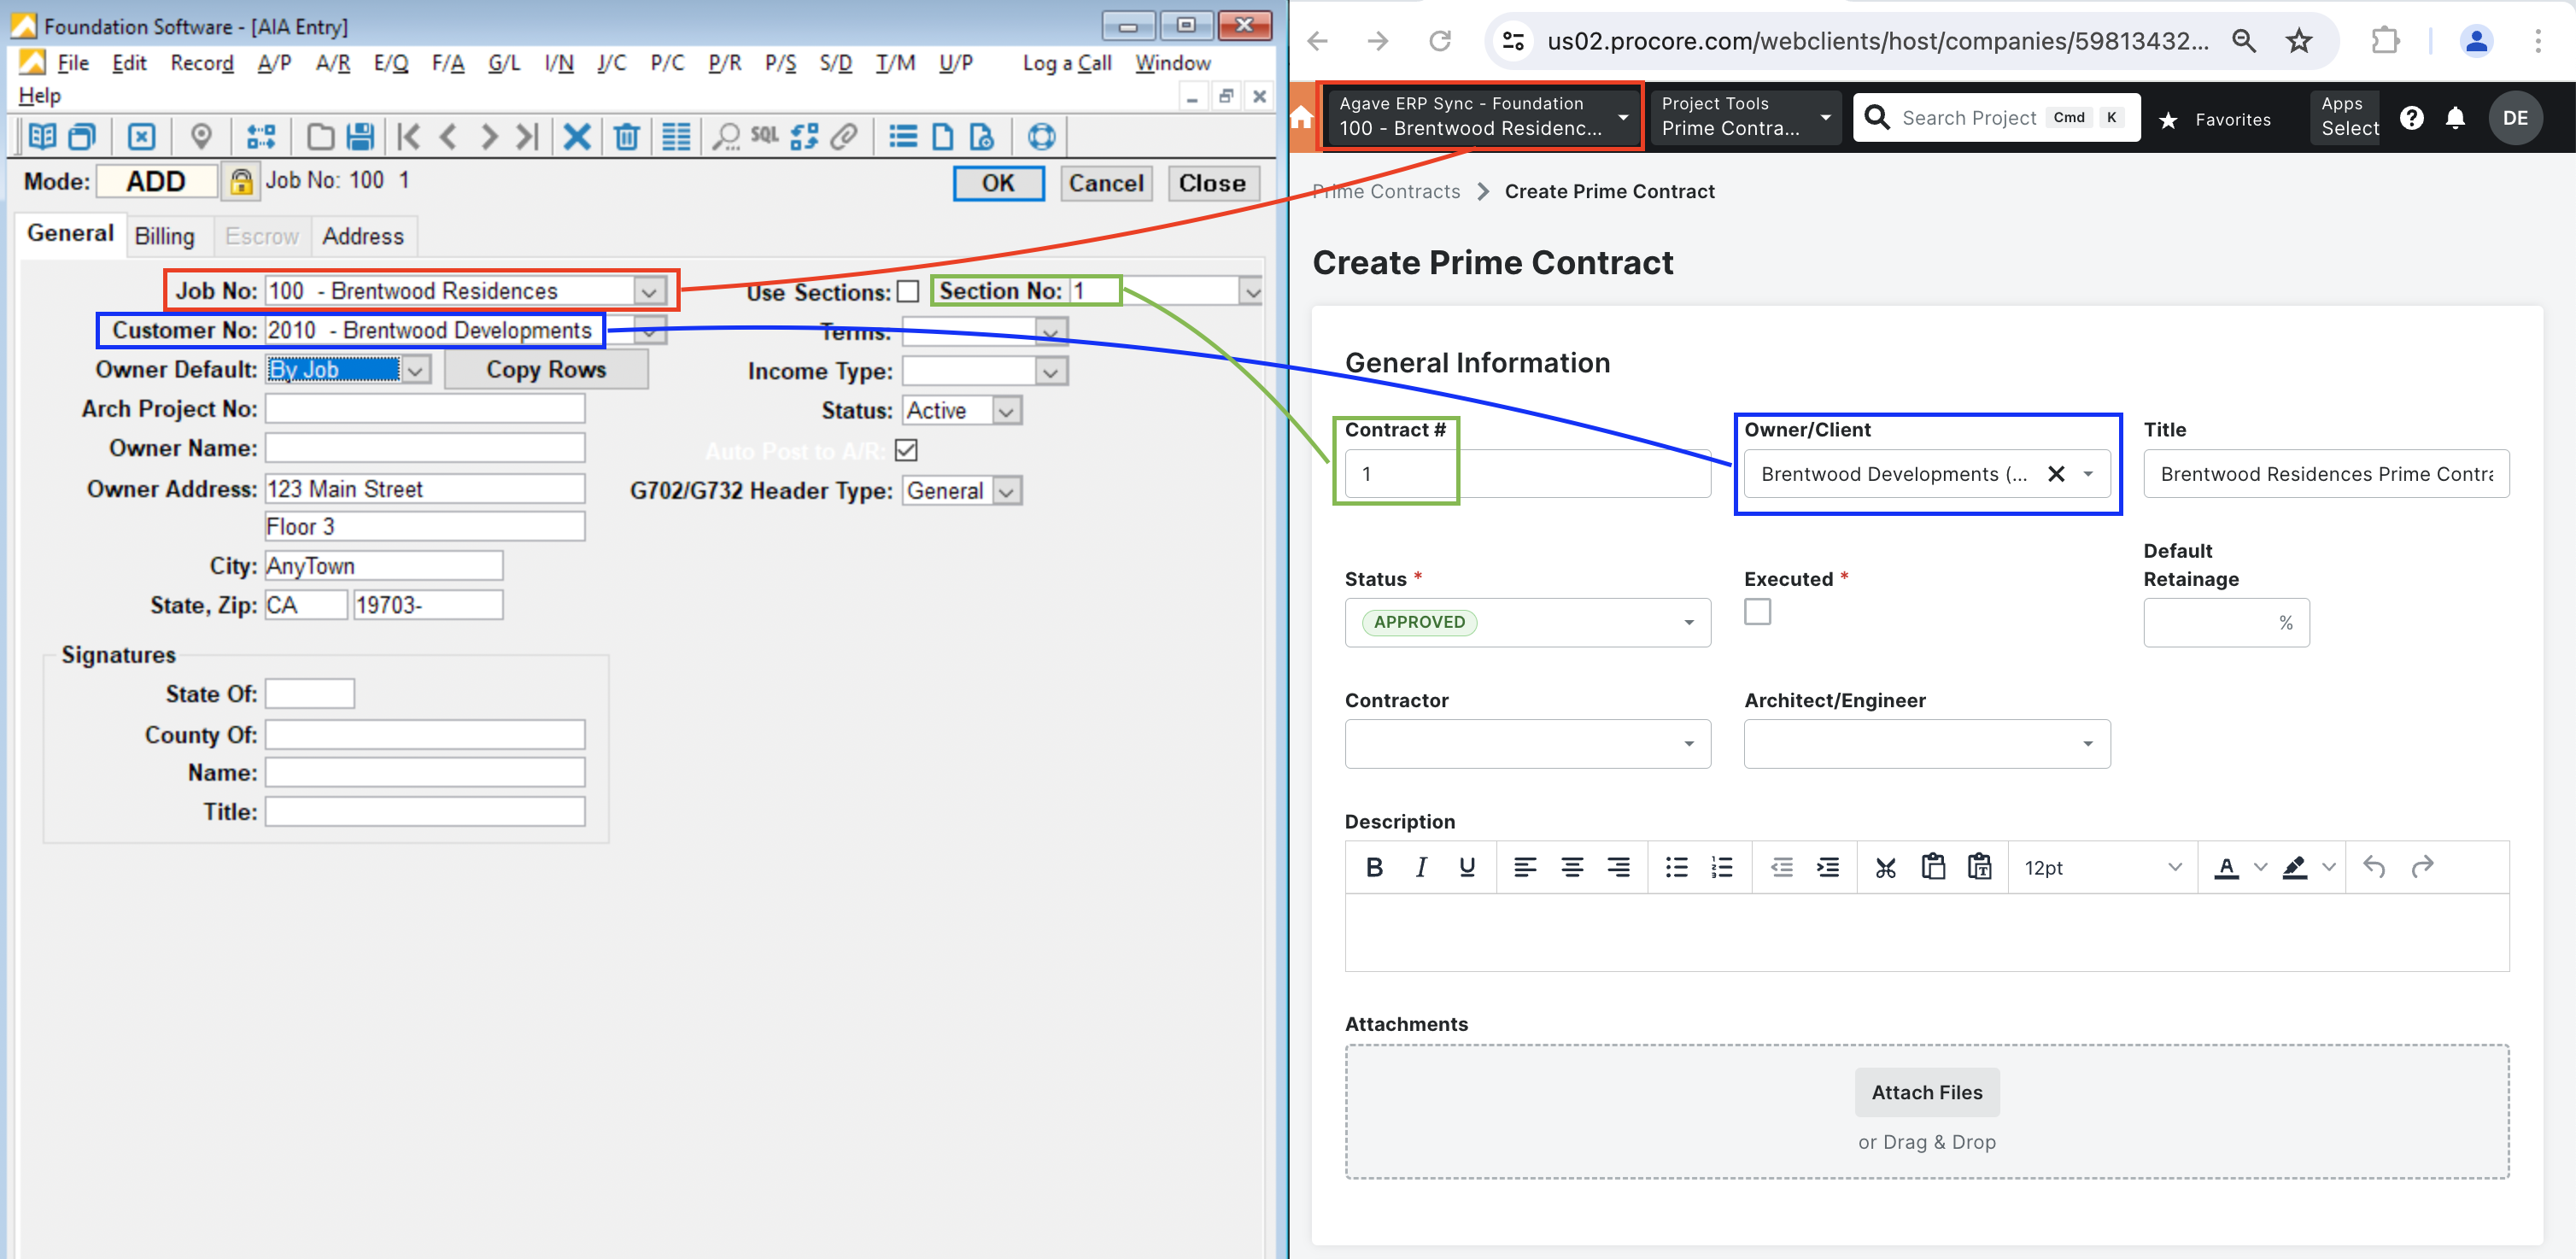The width and height of the screenshot is (2576, 1259).
Task: Click the SQL toolbar icon
Action: point(765,135)
